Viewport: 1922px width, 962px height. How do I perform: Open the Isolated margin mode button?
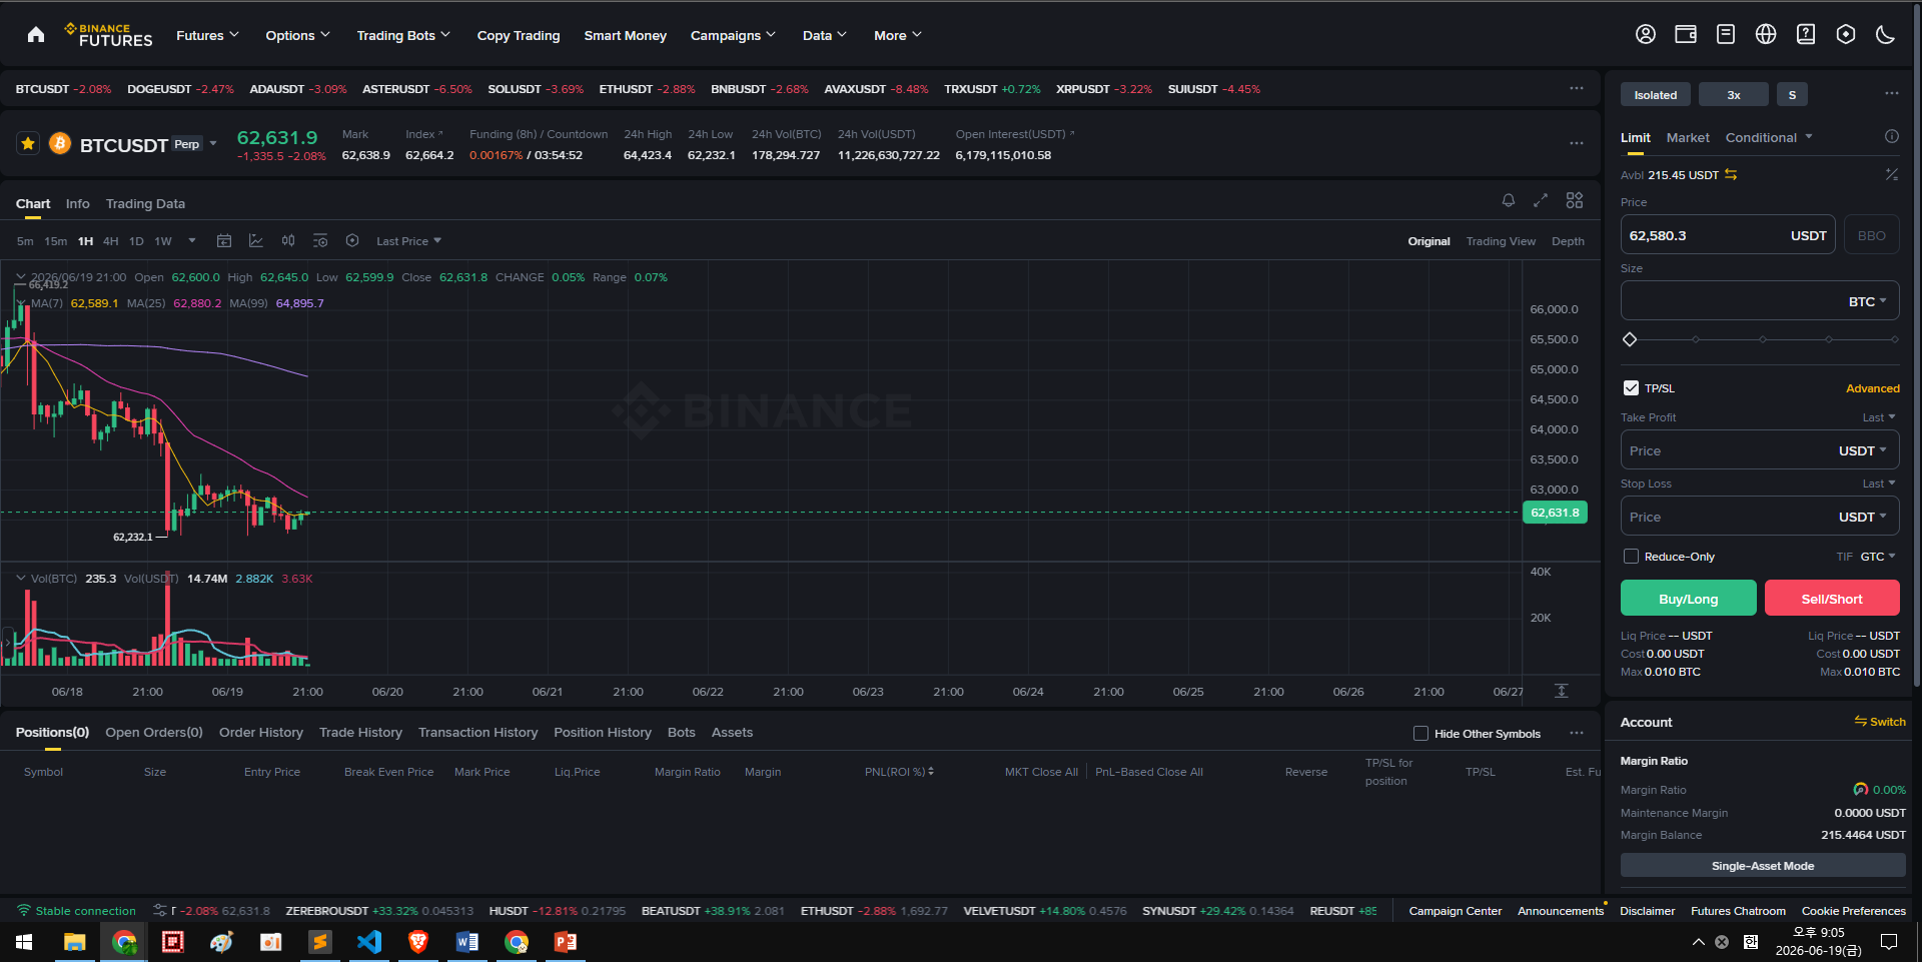click(x=1655, y=95)
